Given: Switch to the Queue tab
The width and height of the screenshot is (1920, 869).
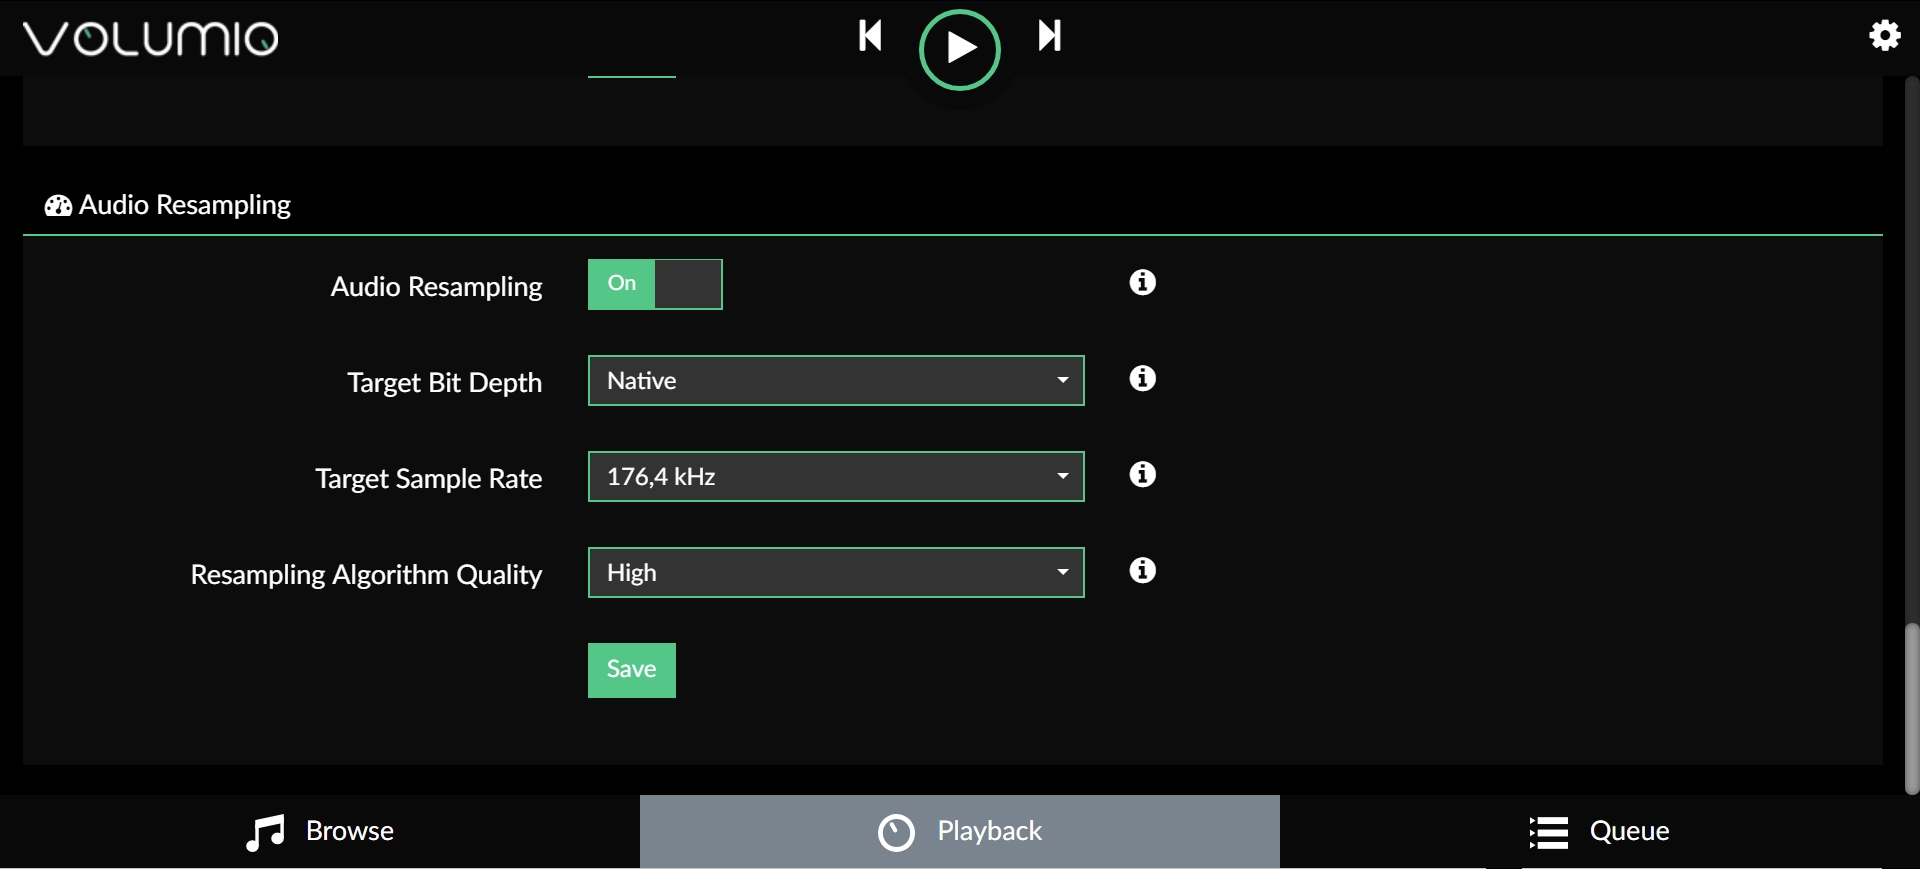Looking at the screenshot, I should coord(1600,832).
